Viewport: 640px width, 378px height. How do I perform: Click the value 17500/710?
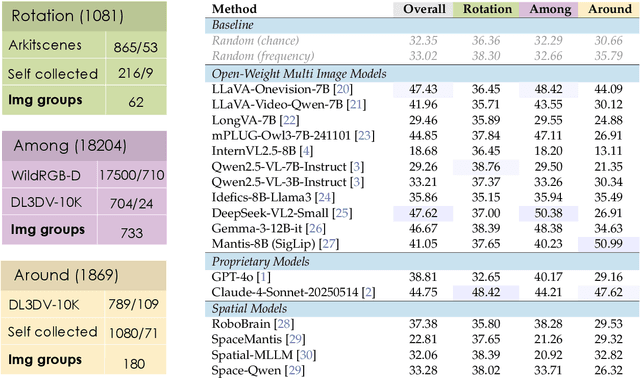(x=132, y=175)
